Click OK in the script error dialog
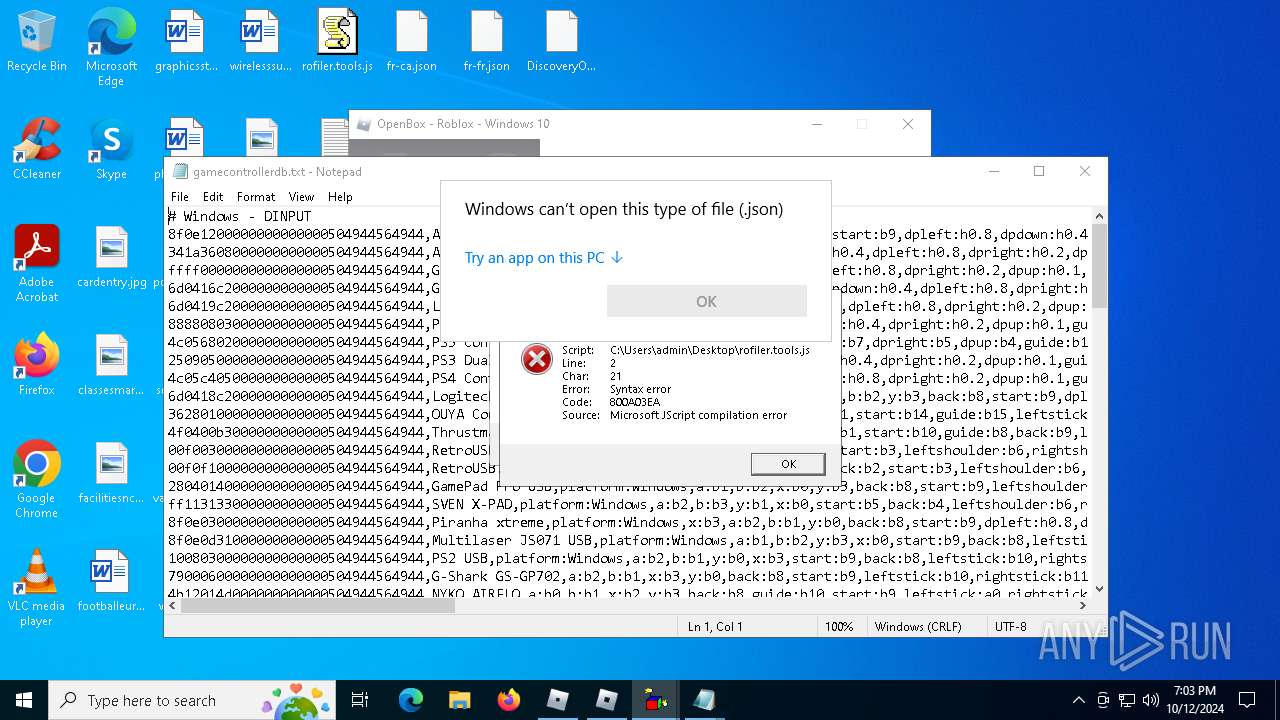Image resolution: width=1280 pixels, height=720 pixels. coord(788,464)
